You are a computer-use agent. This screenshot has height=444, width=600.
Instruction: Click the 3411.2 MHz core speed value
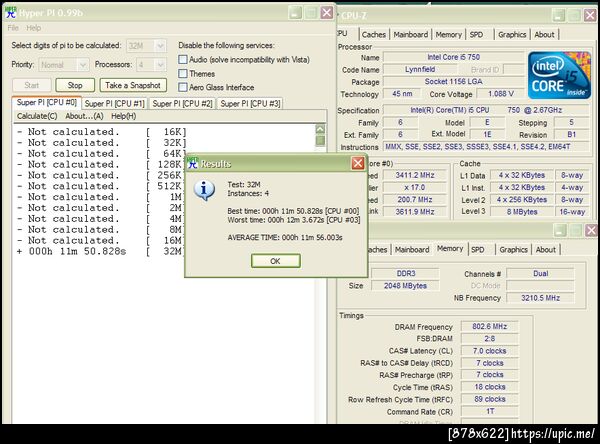[415, 175]
